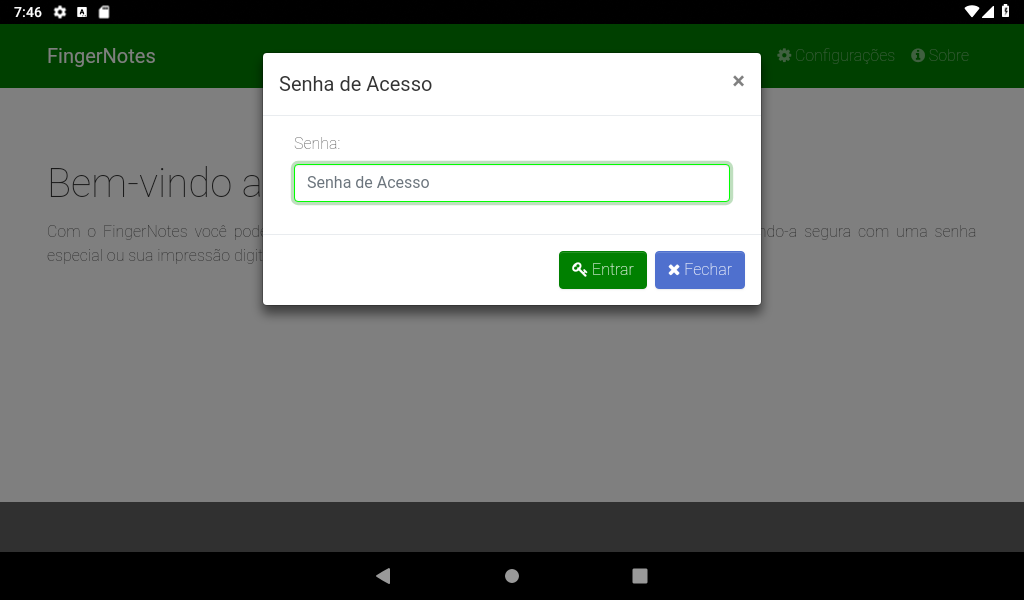
Task: Tap the Android home circle button
Action: (512, 575)
